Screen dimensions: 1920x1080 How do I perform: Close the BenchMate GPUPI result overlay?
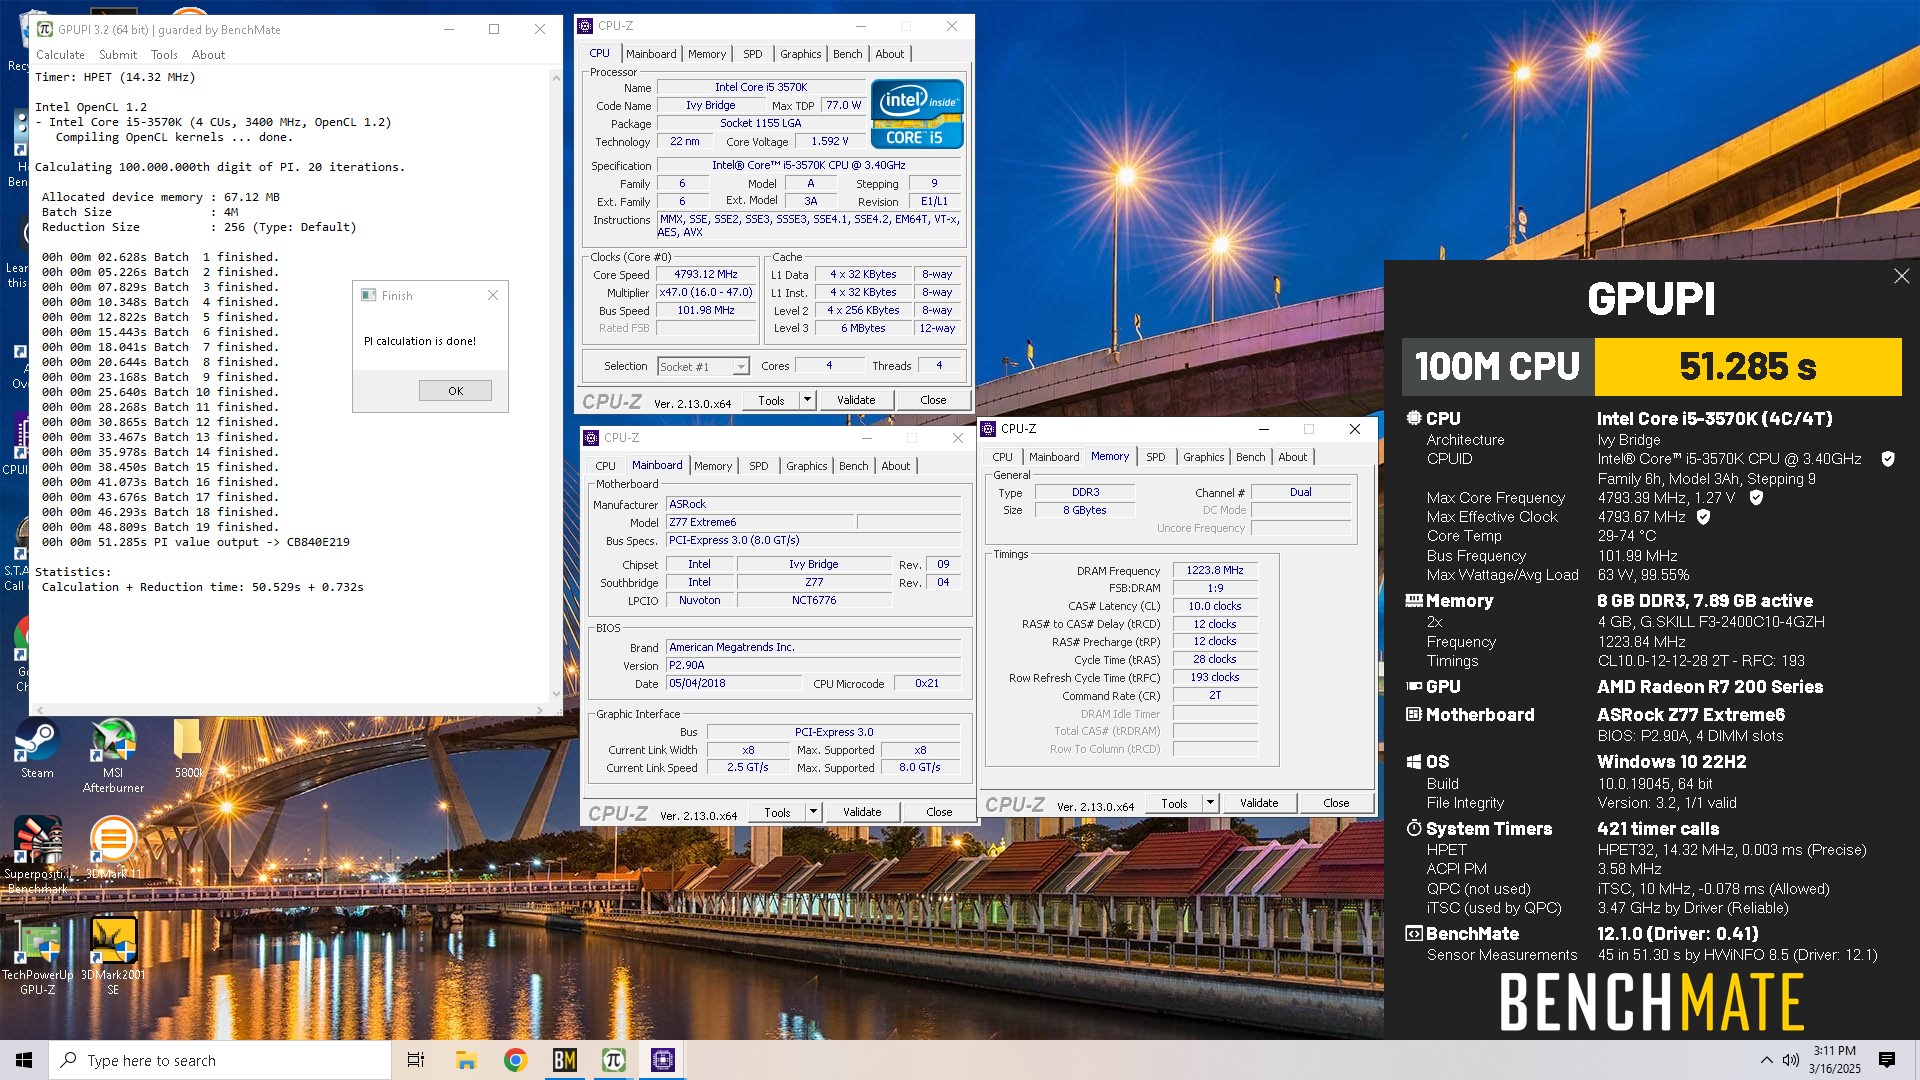[1901, 276]
